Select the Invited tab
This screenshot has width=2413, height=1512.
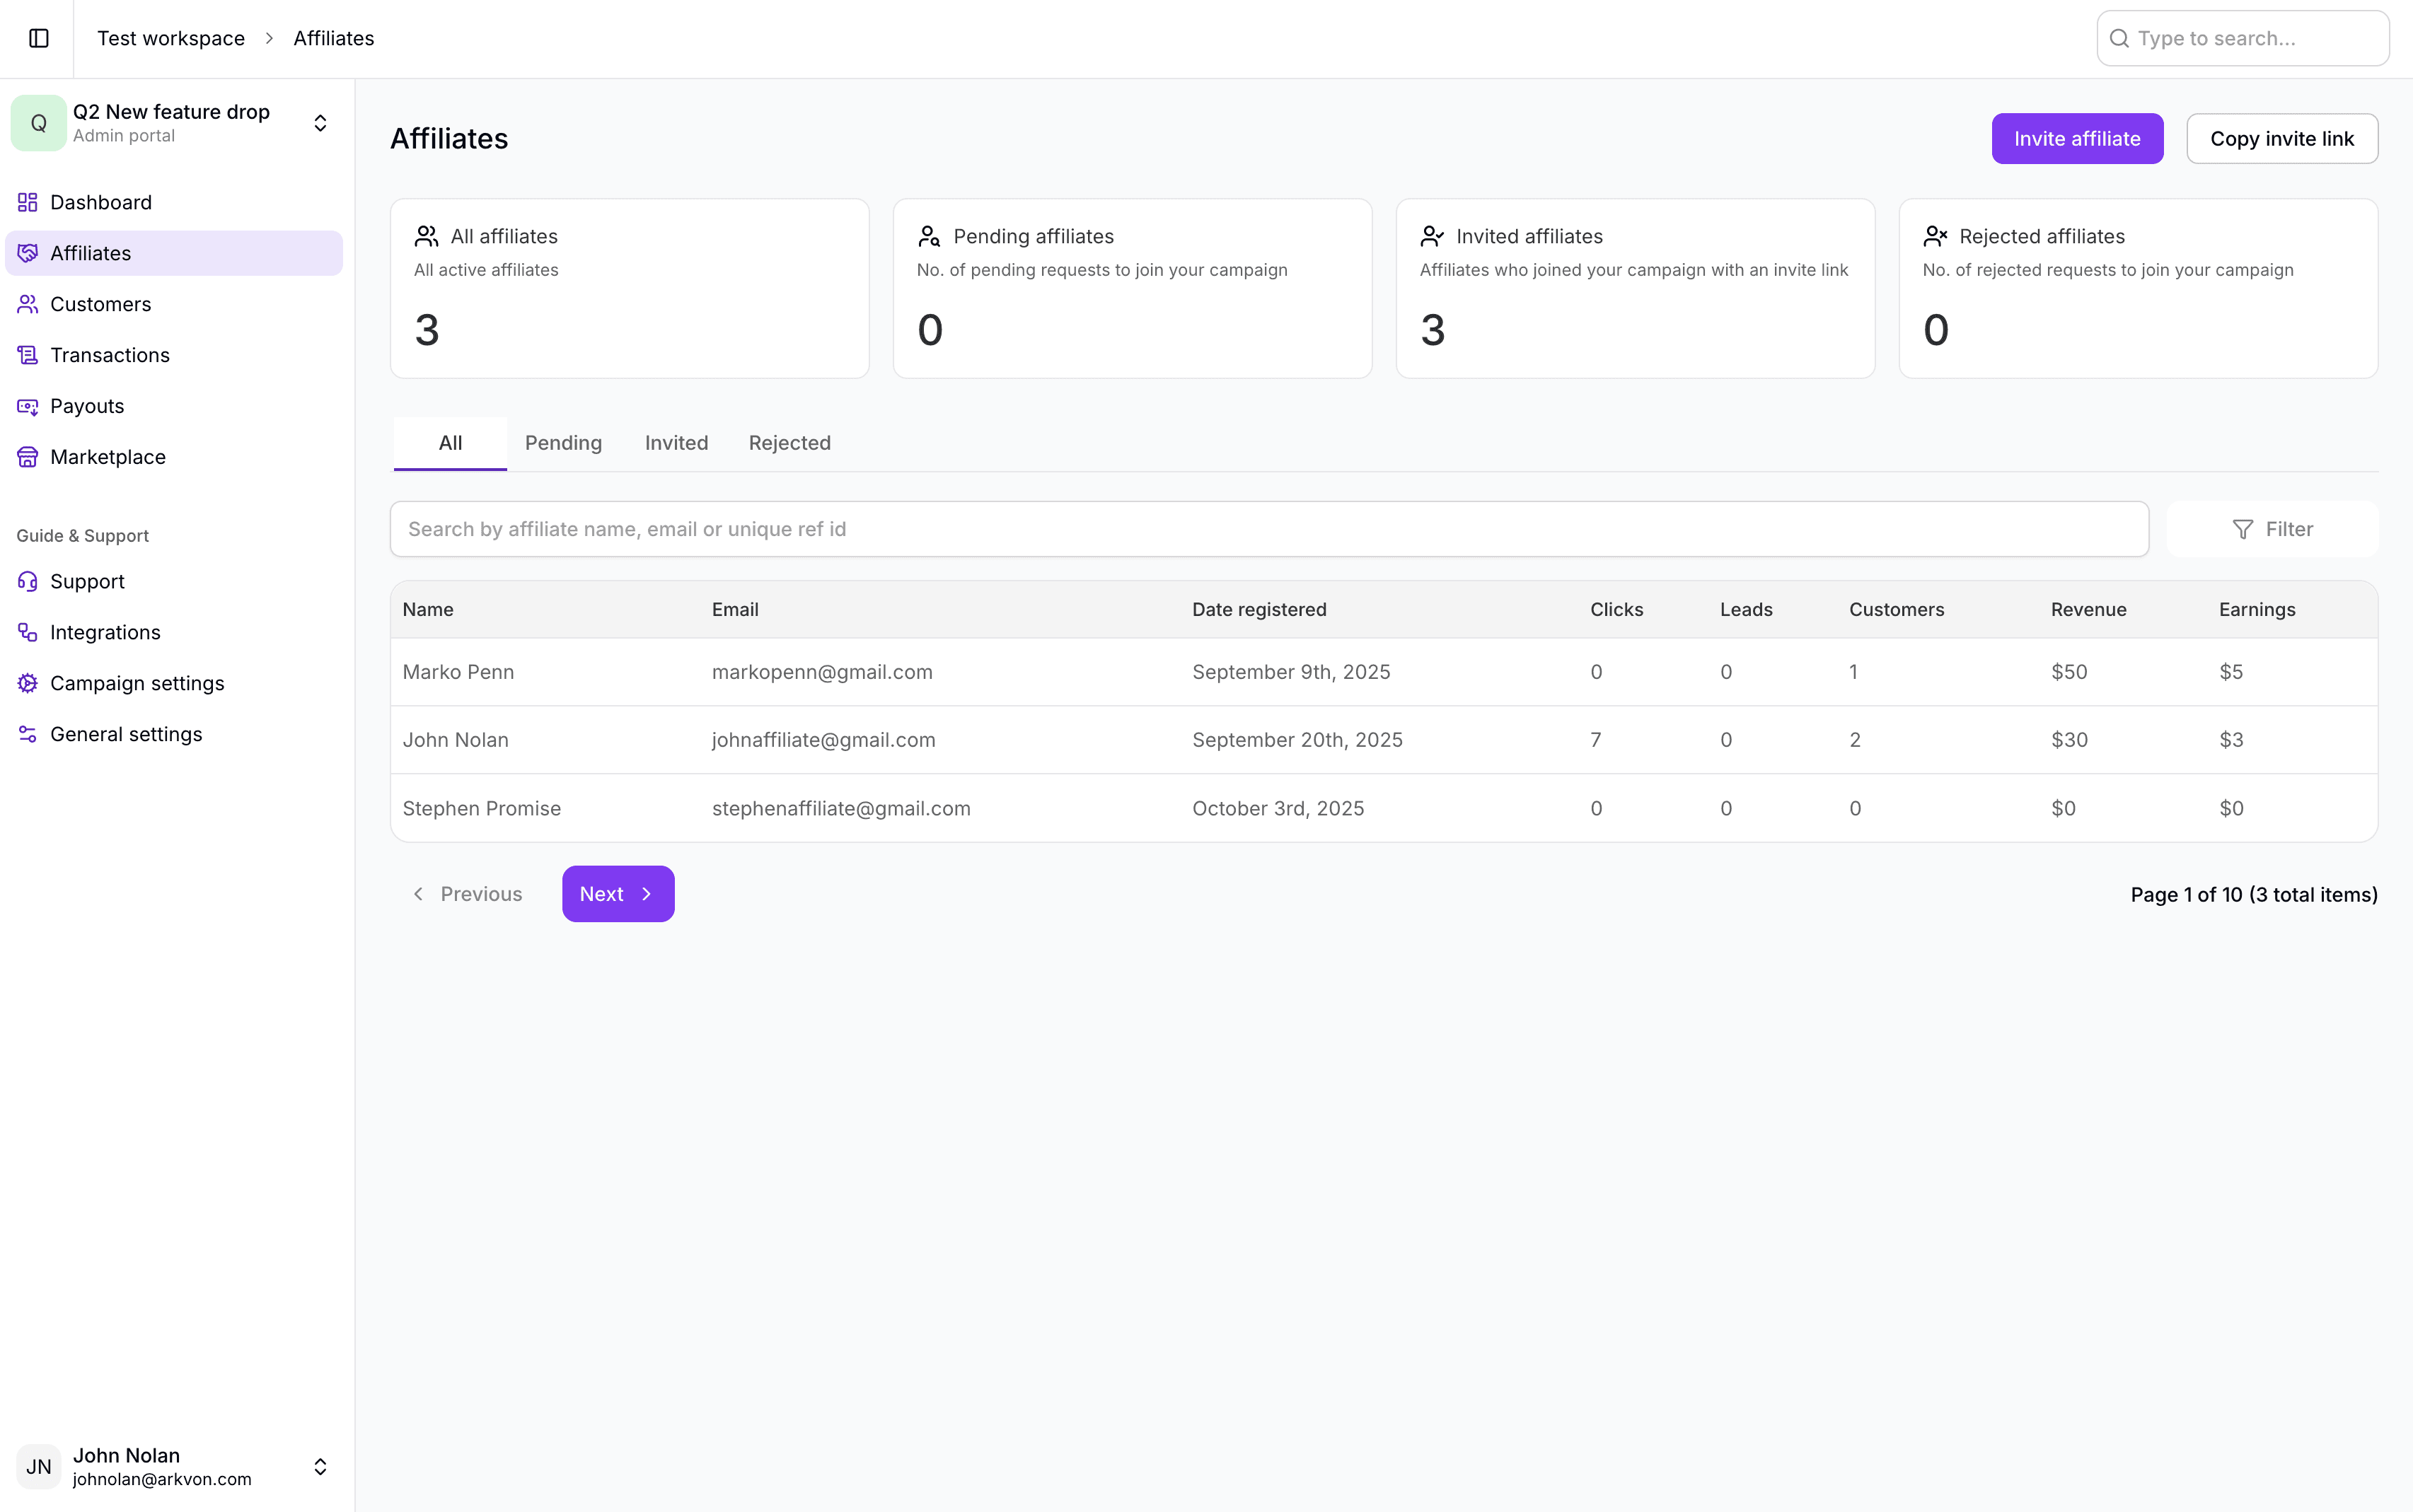point(676,443)
